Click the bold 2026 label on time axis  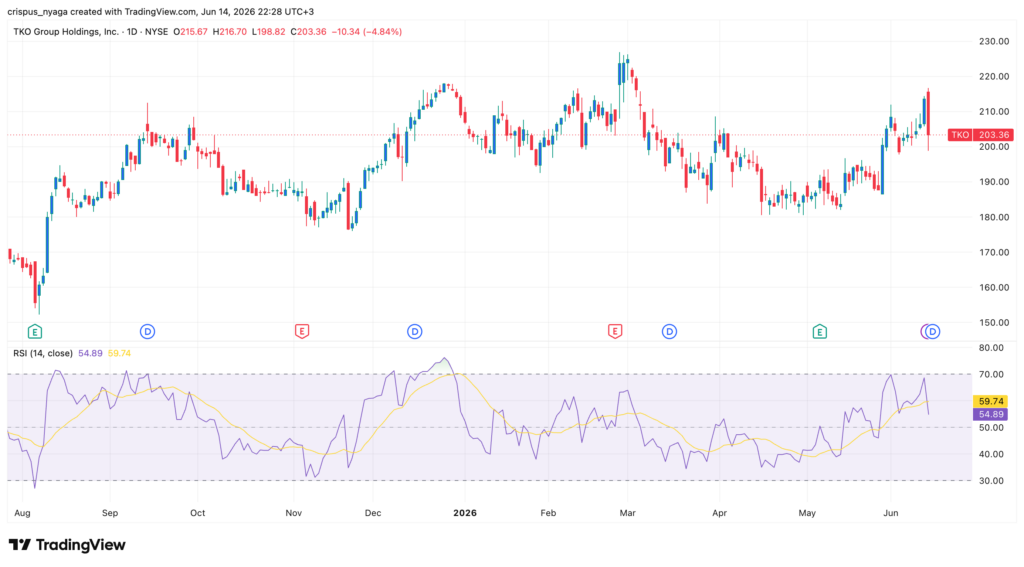(465, 513)
